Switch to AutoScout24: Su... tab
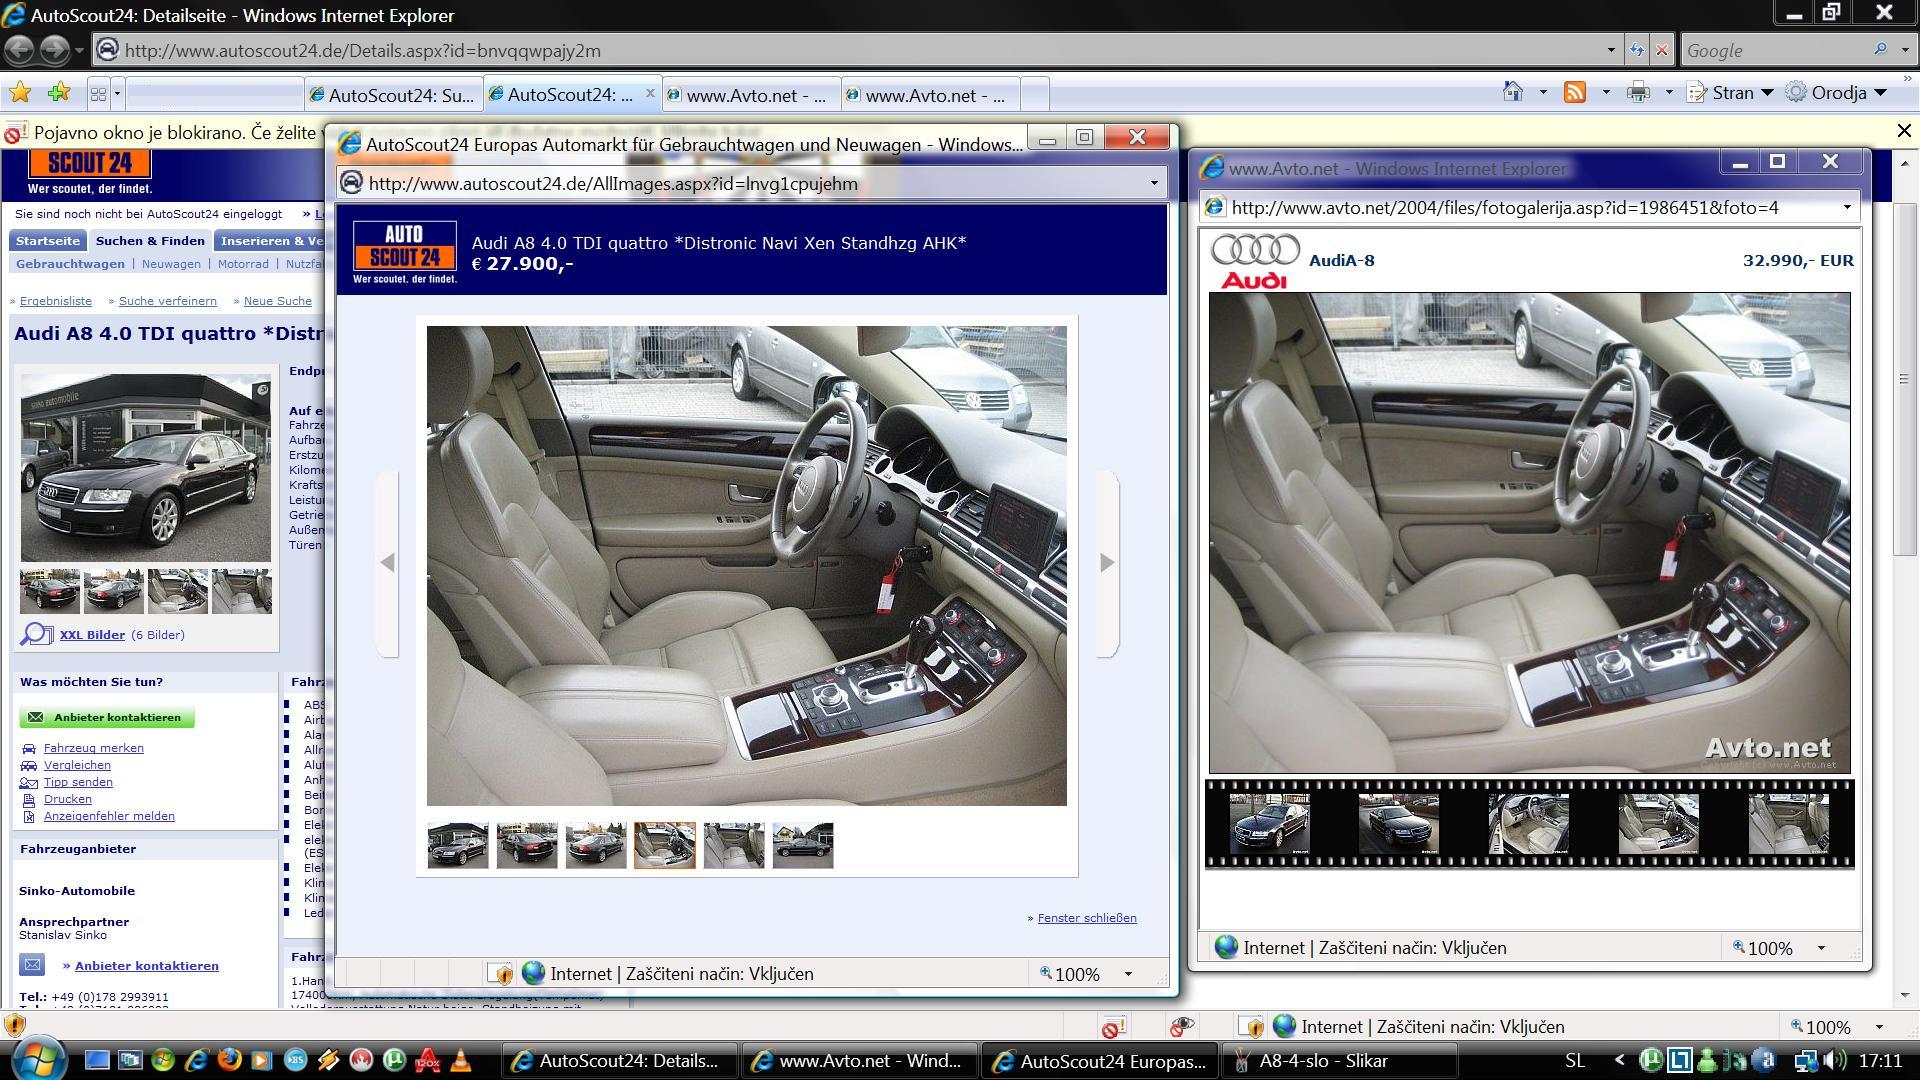 393,95
